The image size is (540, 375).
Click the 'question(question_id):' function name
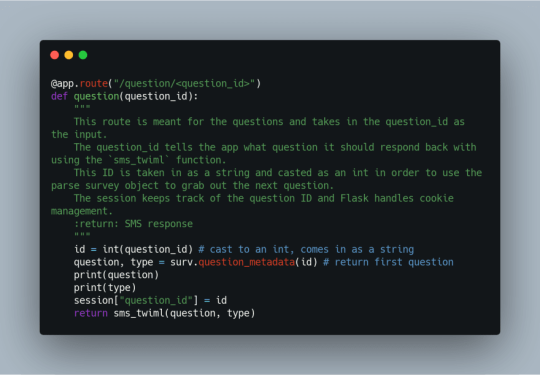tap(136, 96)
